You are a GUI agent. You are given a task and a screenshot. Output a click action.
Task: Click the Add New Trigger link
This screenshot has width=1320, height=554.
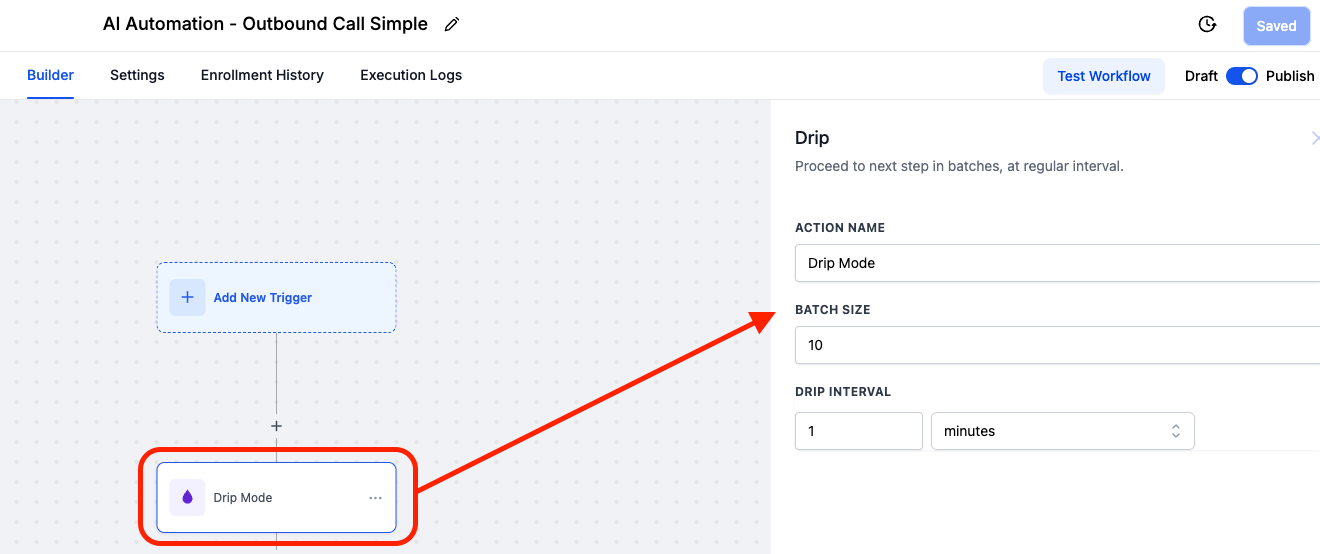pyautogui.click(x=262, y=298)
